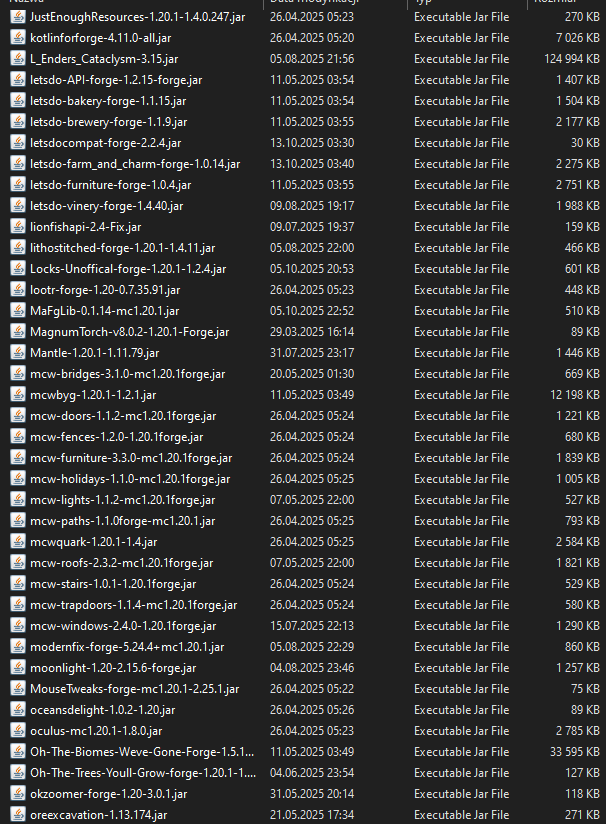Screen dimensions: 606x824
Task: Click the jar icon for letsdo-bakery-forge-1.1.15.jar
Action: [x=18, y=101]
